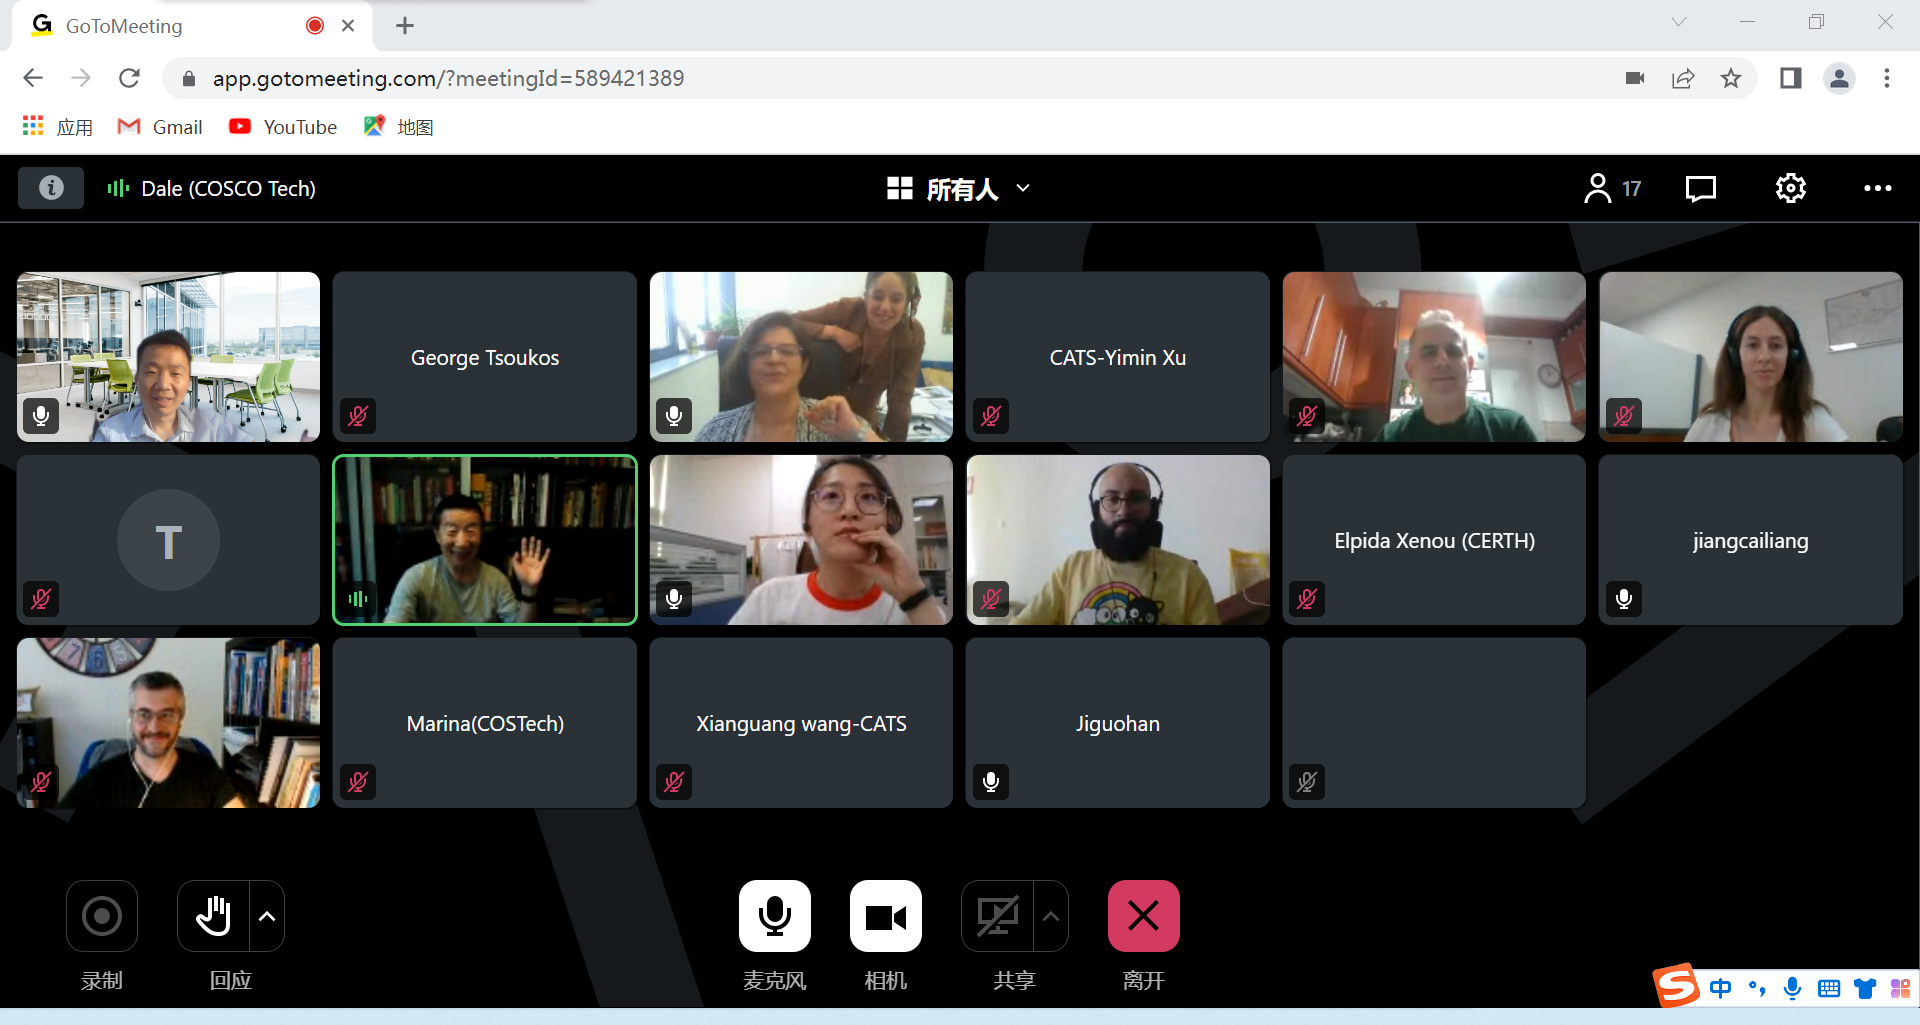Click the jiangcailiang participant name
This screenshot has height=1025, width=1920.
point(1751,540)
